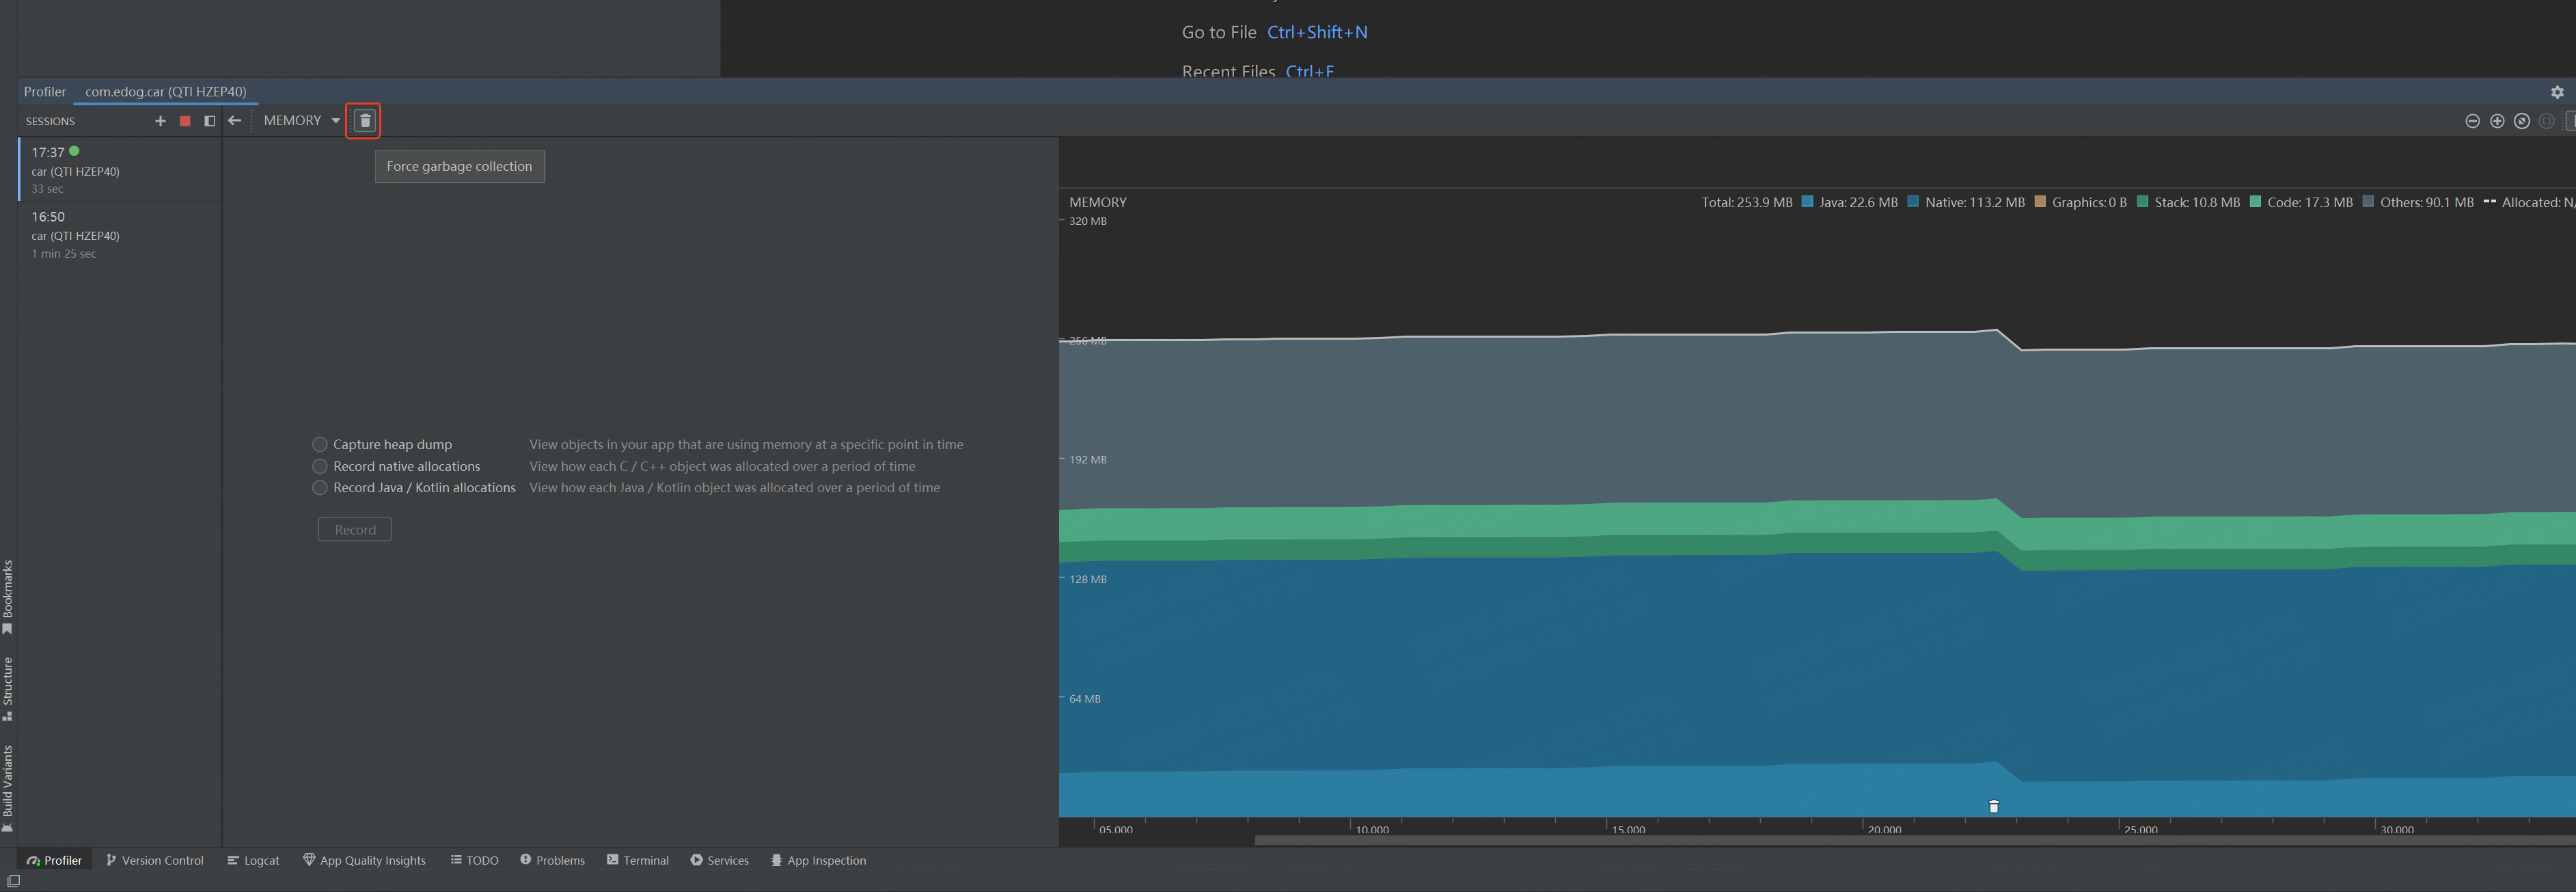Click the Java memory legend color swatch

1808,202
